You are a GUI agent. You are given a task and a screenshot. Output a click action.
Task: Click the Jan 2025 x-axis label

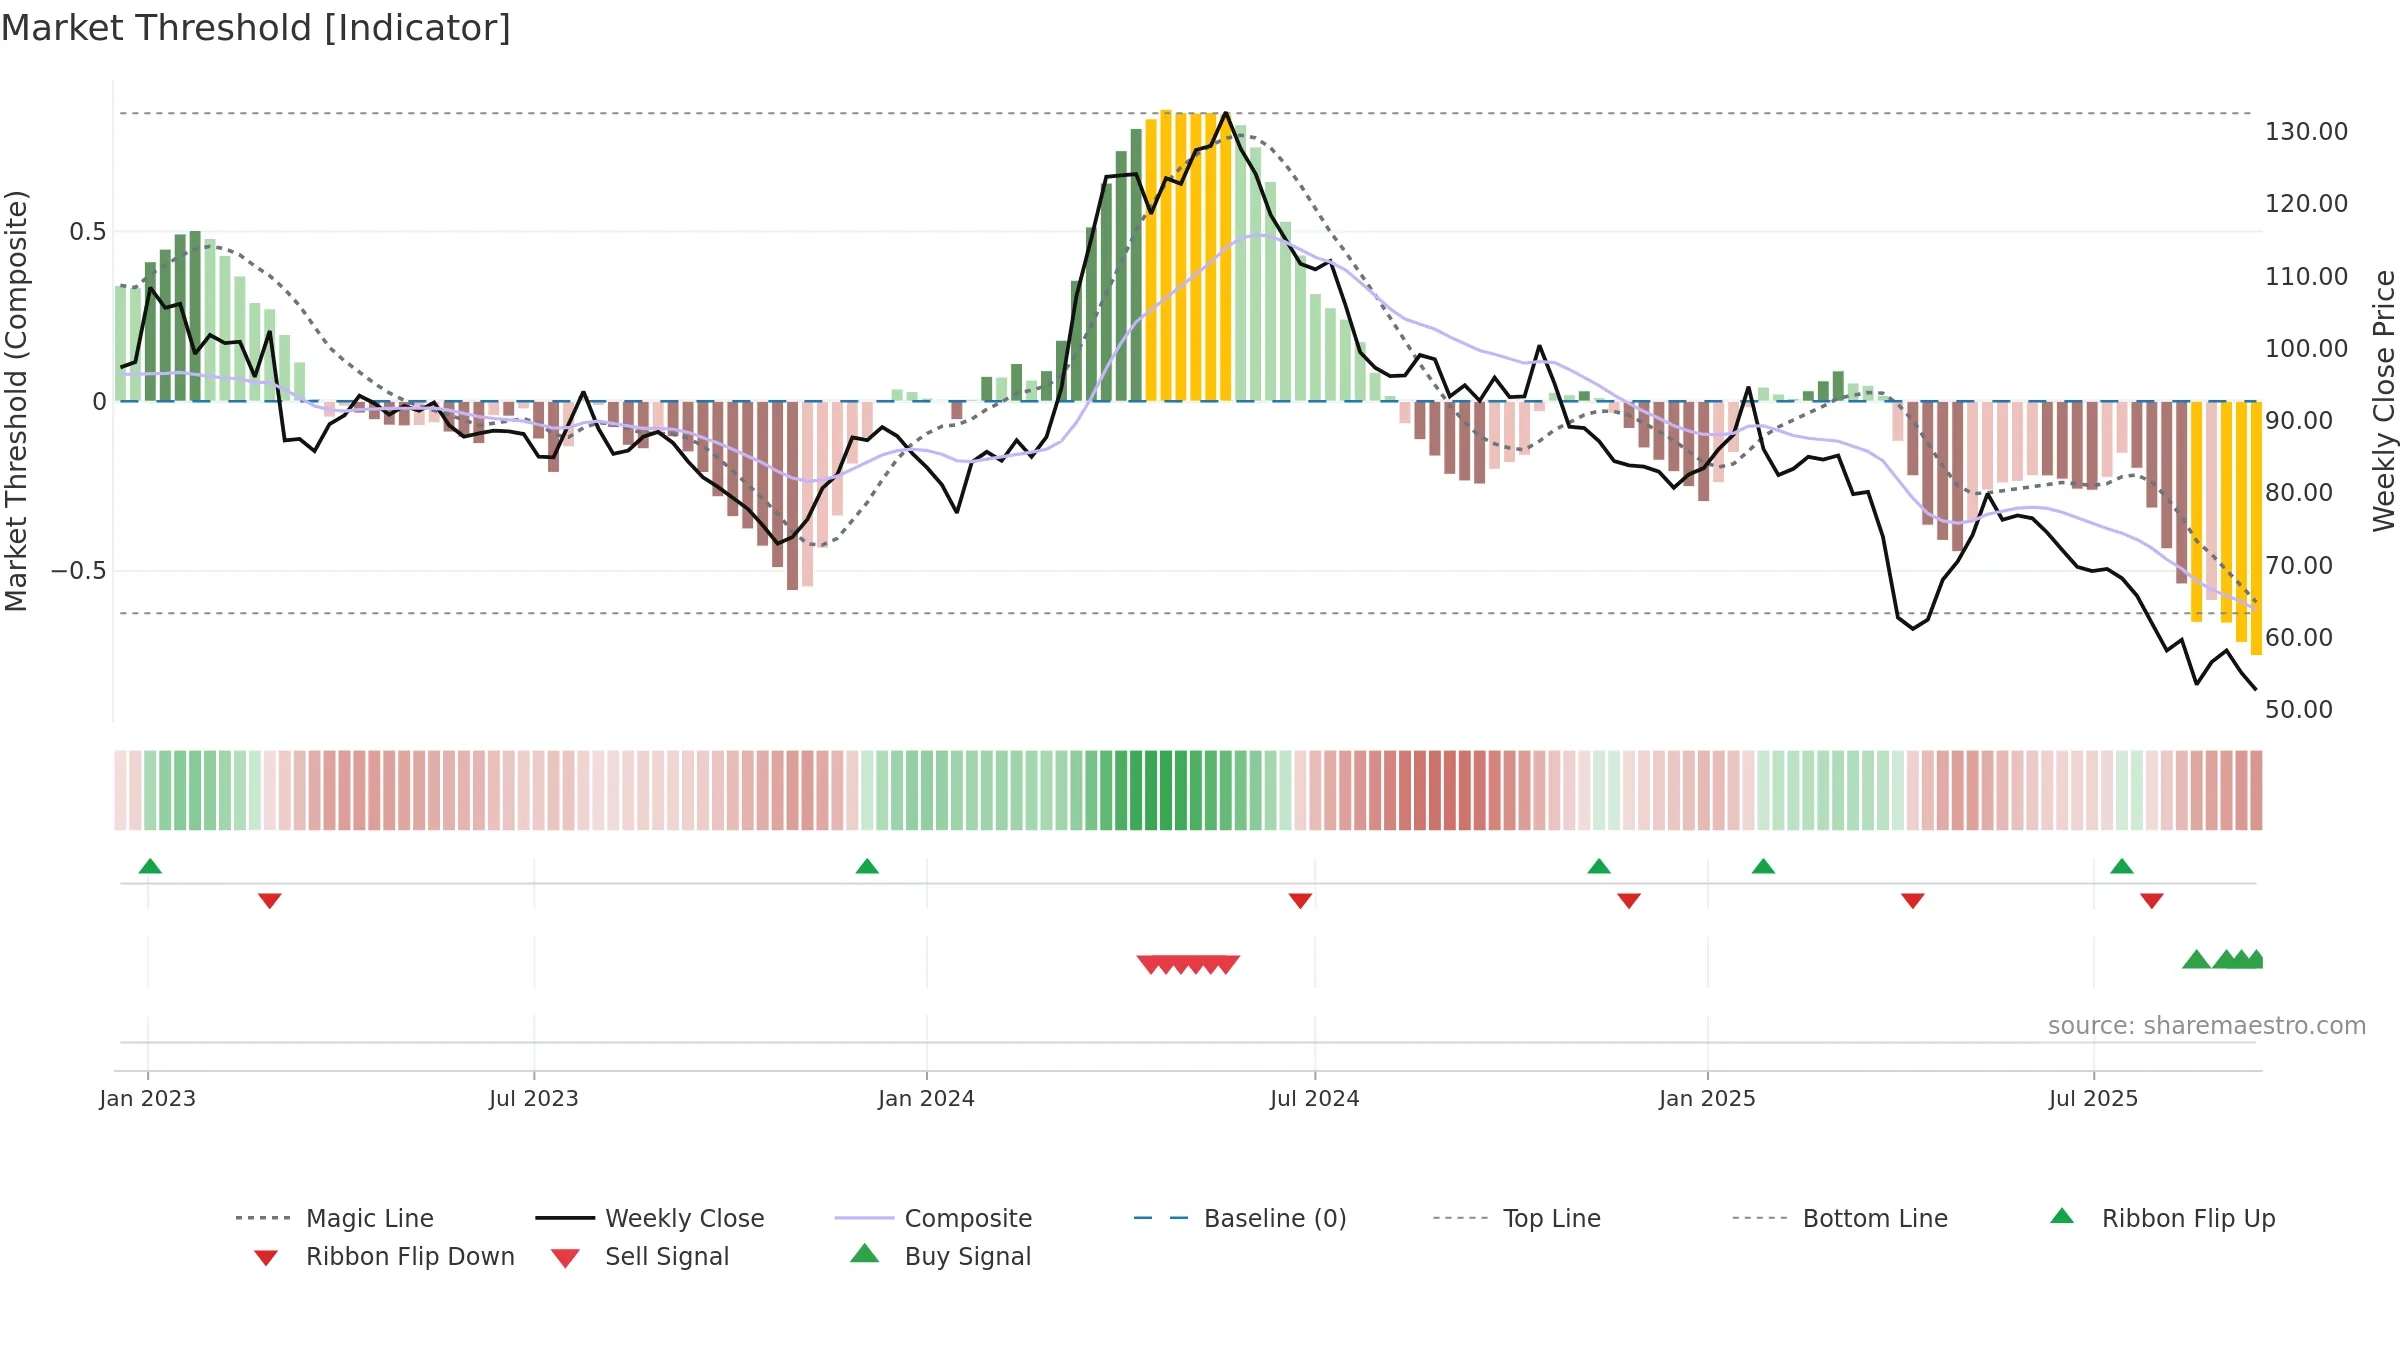1708,1099
